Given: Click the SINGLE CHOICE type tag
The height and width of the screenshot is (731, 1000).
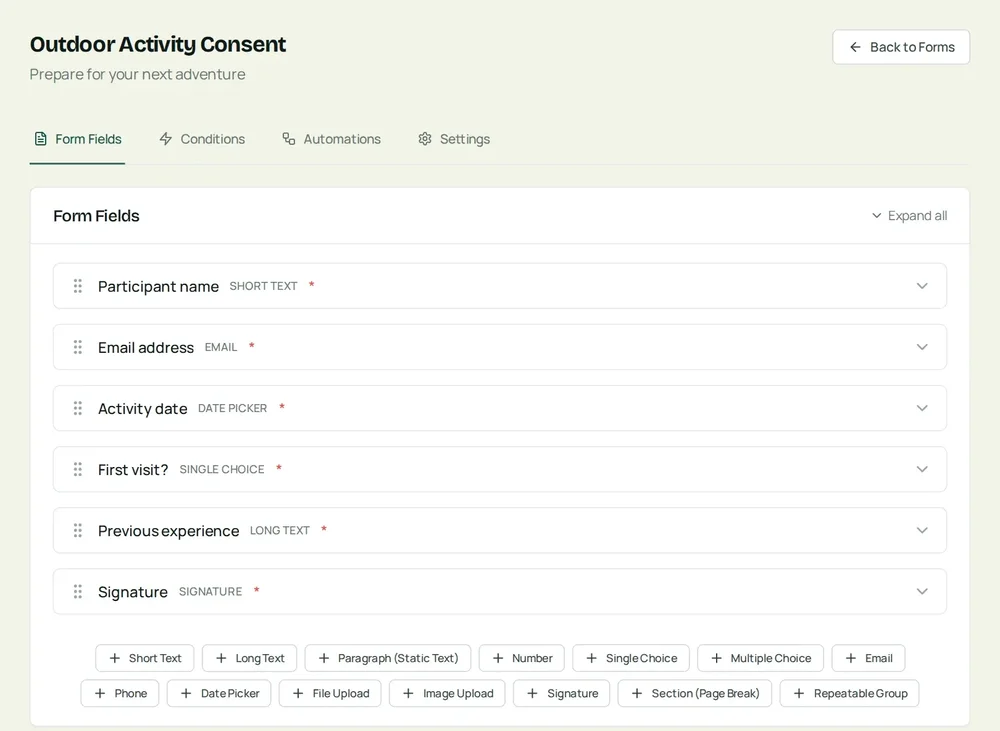Looking at the screenshot, I should (x=221, y=469).
